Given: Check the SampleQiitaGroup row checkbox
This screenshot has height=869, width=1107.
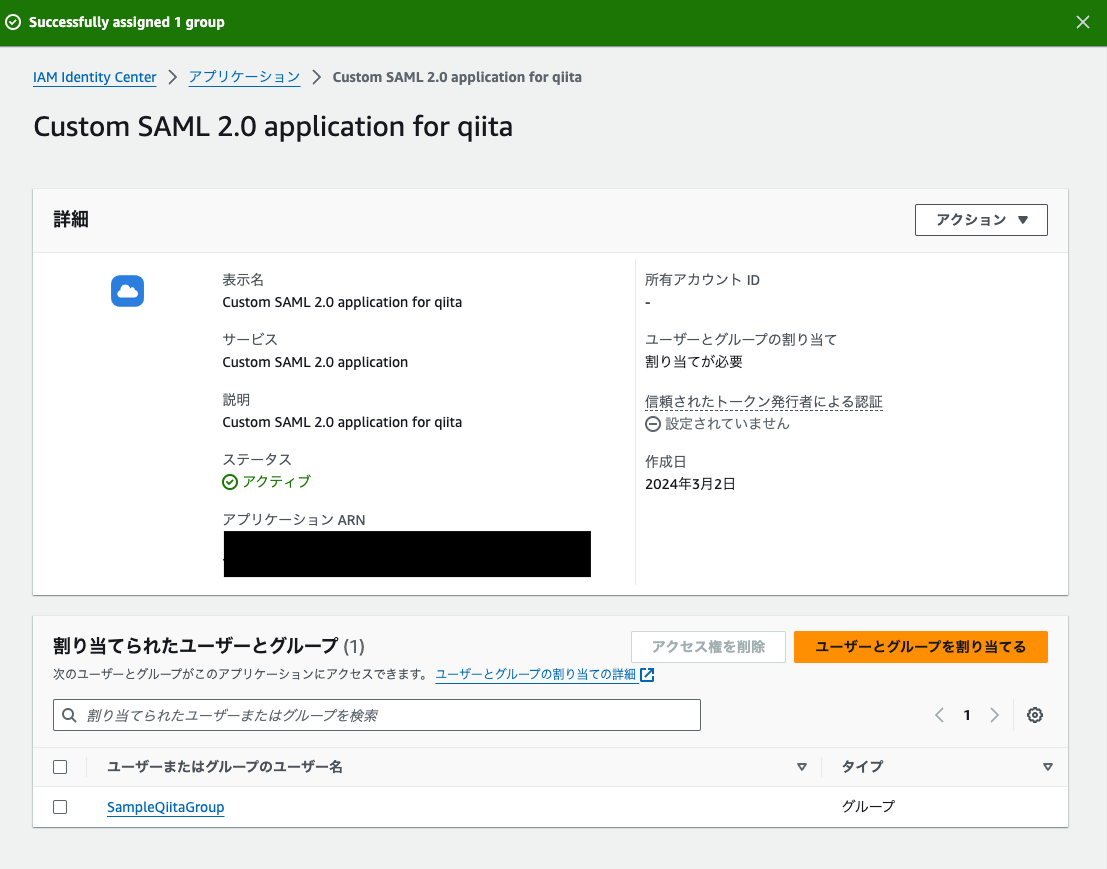Looking at the screenshot, I should 60,807.
